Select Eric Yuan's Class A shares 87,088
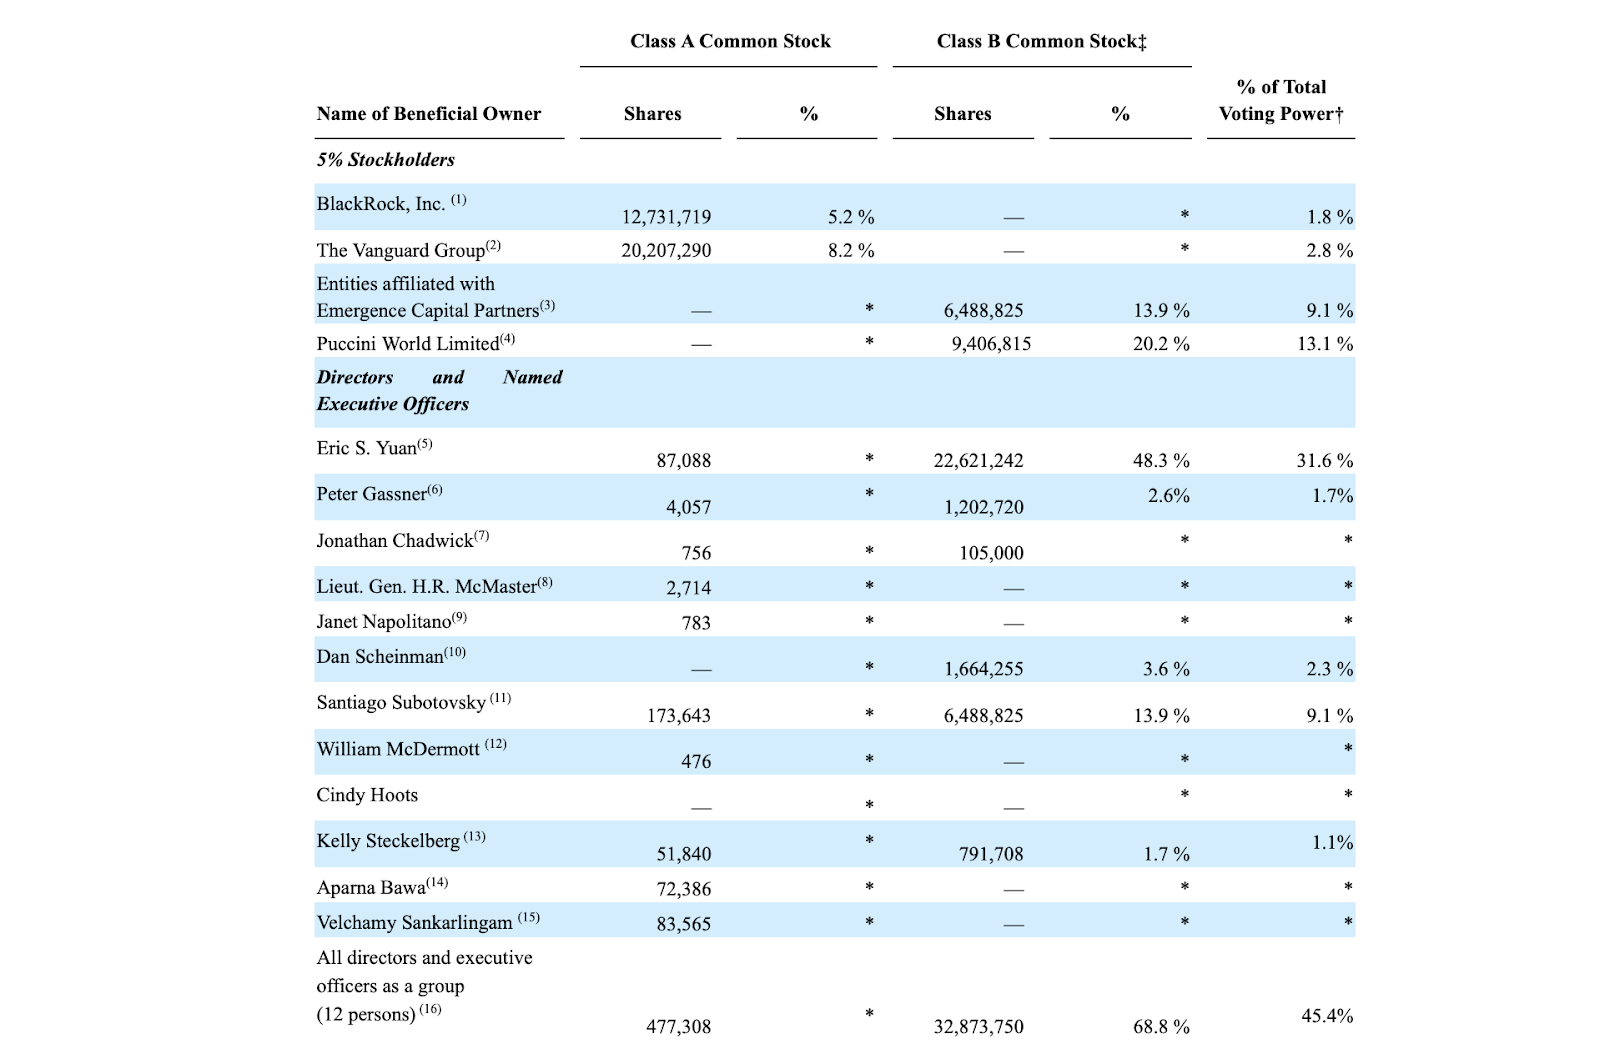This screenshot has width=1600, height=1049. coord(684,461)
